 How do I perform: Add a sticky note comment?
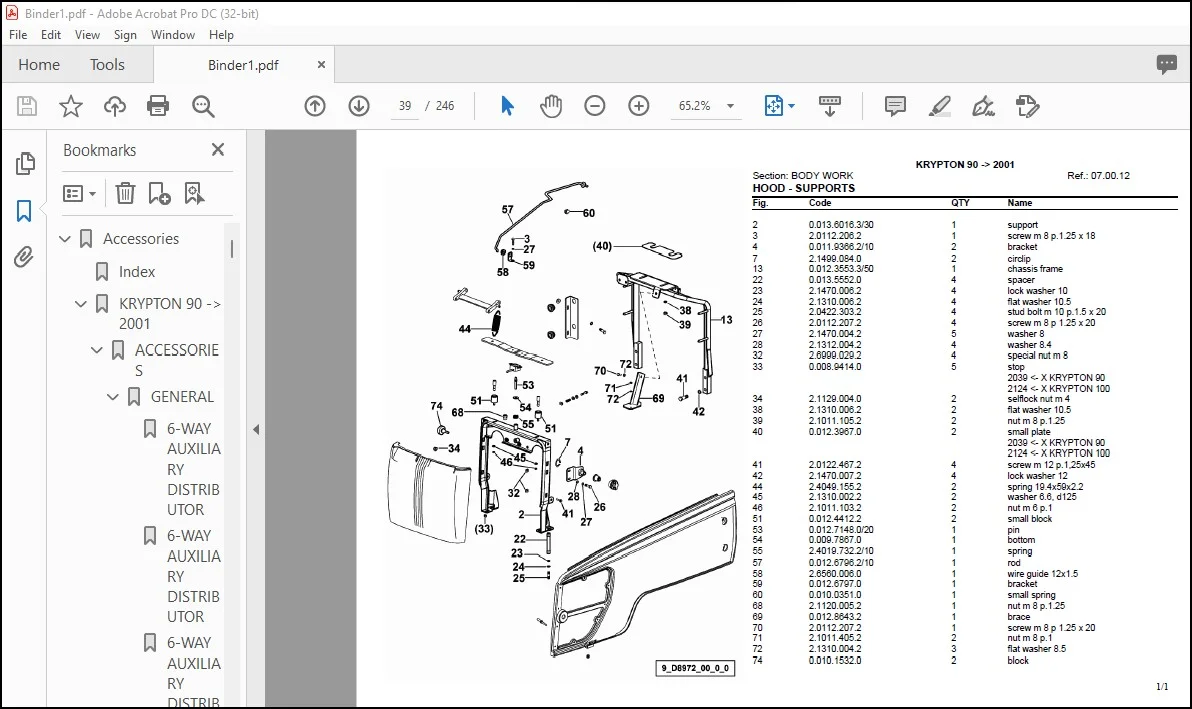896,106
